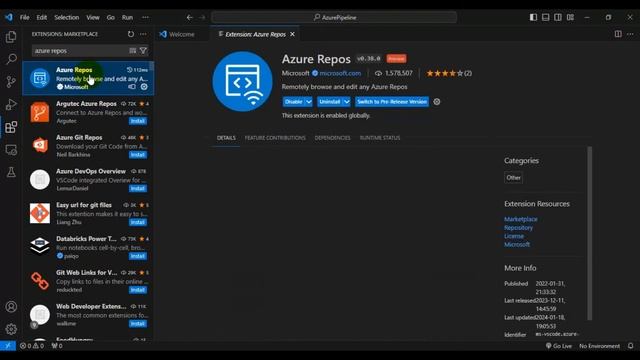Open the Azure Repos list item manage gear
The height and width of the screenshot is (360, 640).
point(144,87)
